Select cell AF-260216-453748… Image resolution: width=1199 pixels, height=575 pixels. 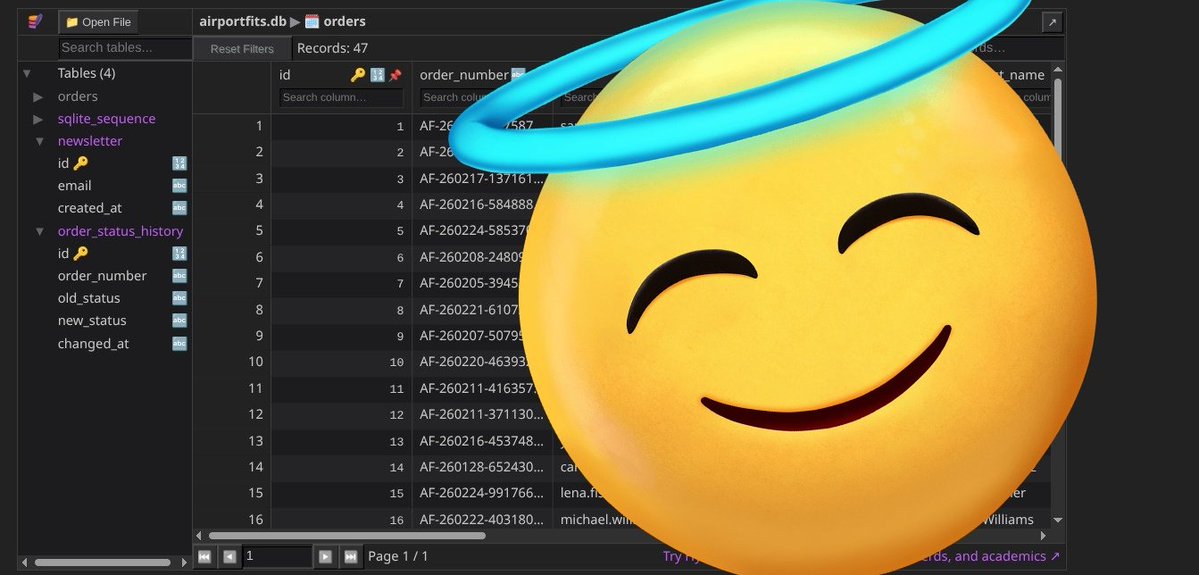pos(482,441)
